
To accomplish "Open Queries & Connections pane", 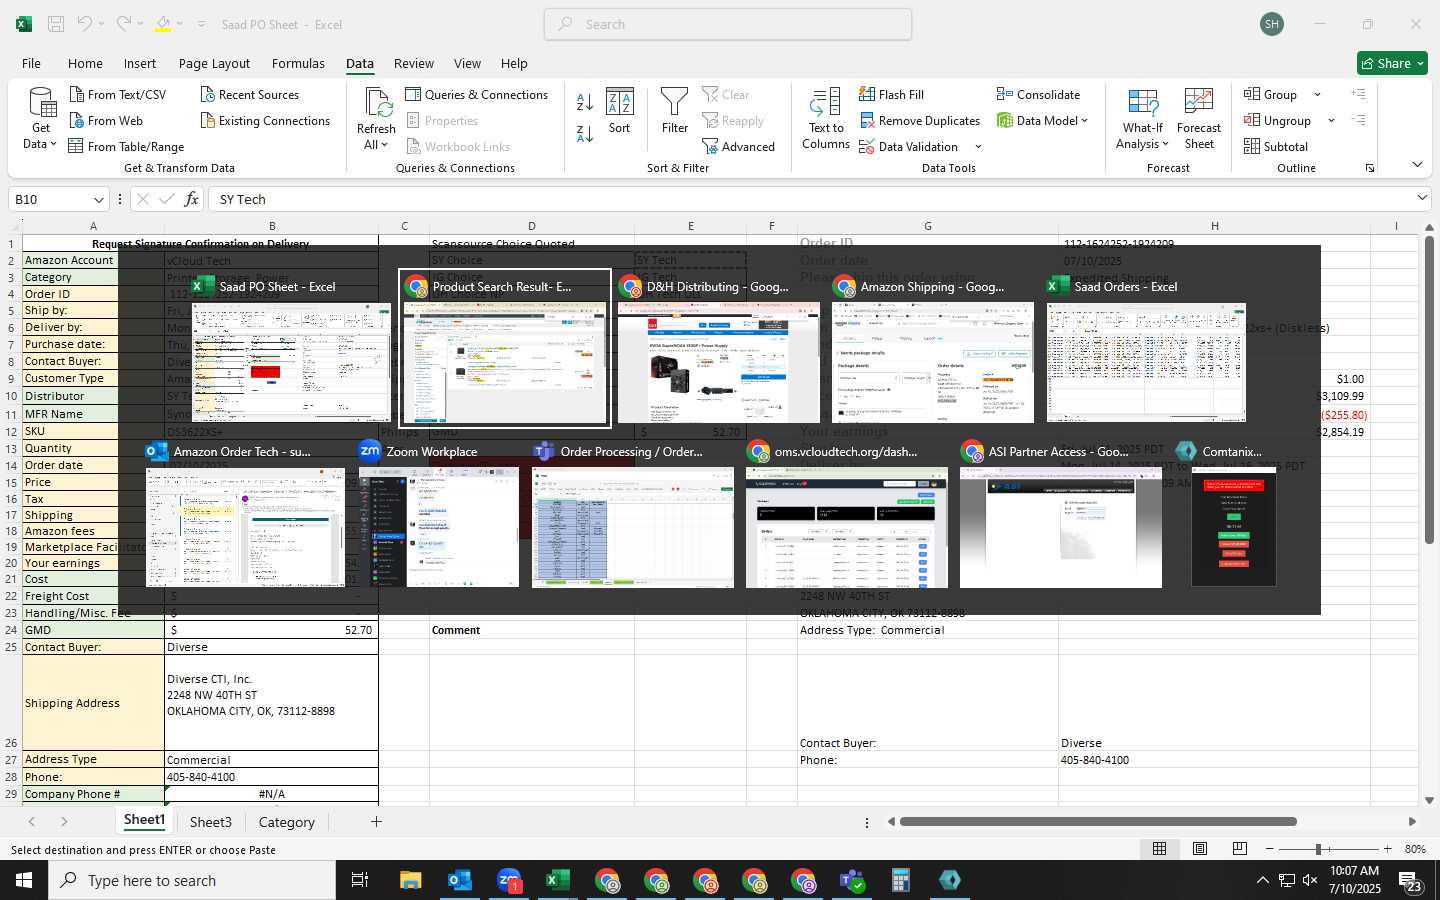I will pyautogui.click(x=477, y=94).
